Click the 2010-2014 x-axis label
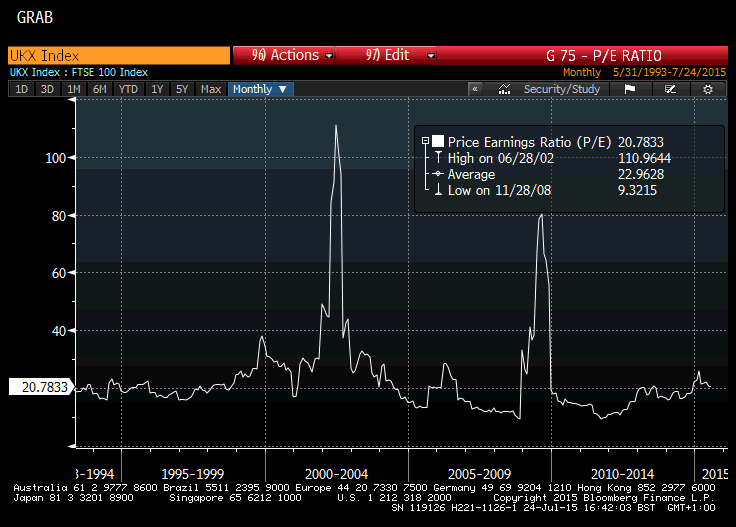This screenshot has height=527, width=736. [x=622, y=474]
